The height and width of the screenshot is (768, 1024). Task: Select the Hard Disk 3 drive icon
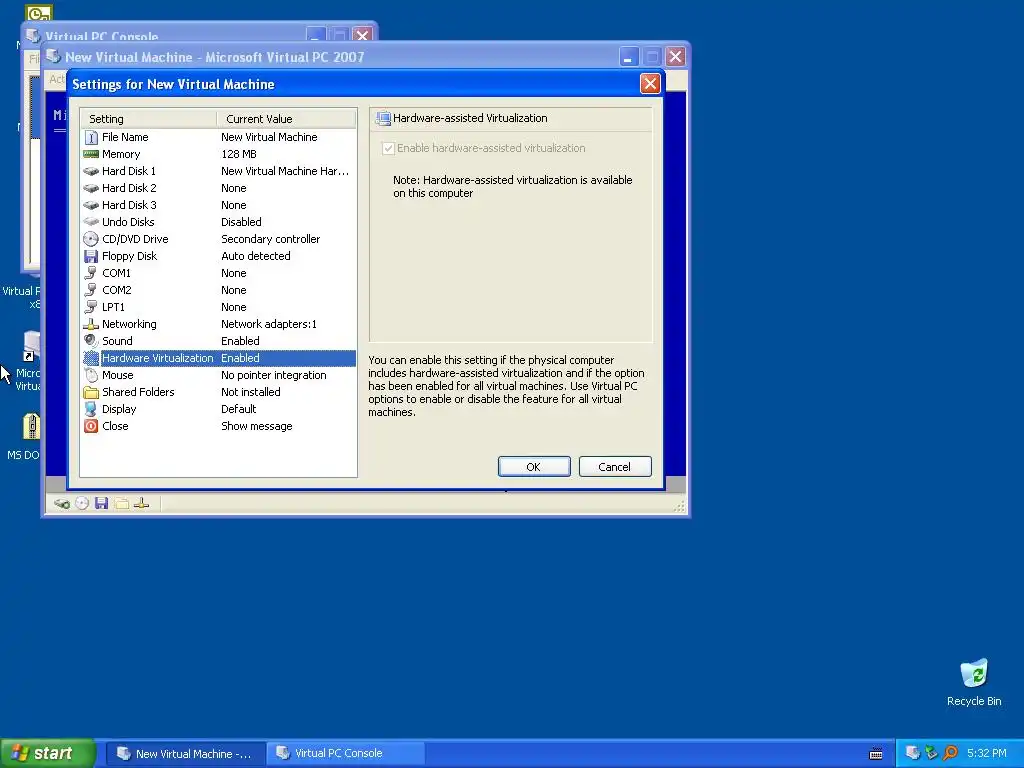pyautogui.click(x=91, y=205)
